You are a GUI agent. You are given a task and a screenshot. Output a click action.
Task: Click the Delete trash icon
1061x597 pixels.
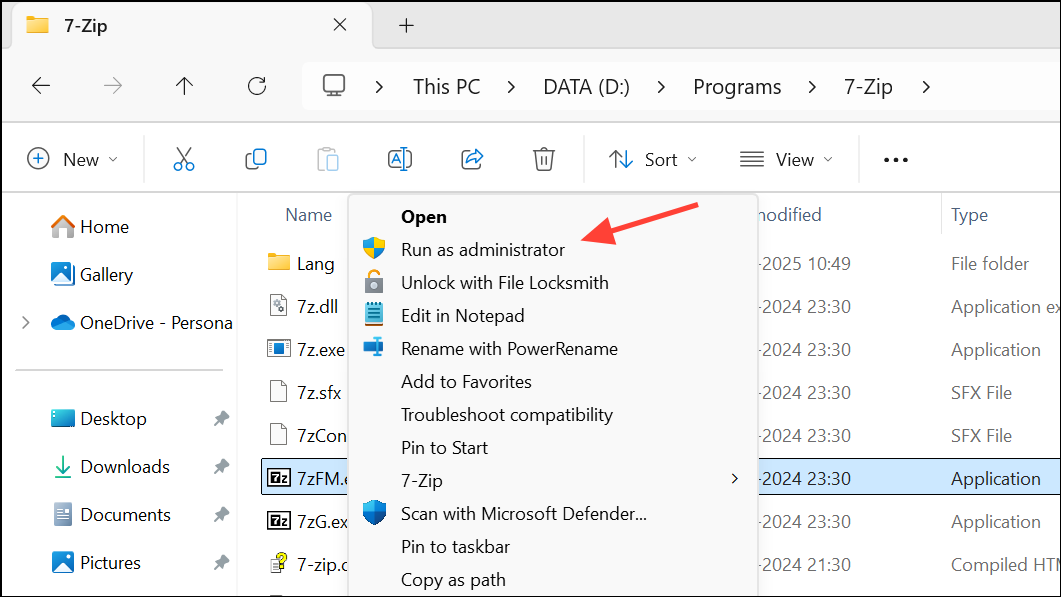543,160
